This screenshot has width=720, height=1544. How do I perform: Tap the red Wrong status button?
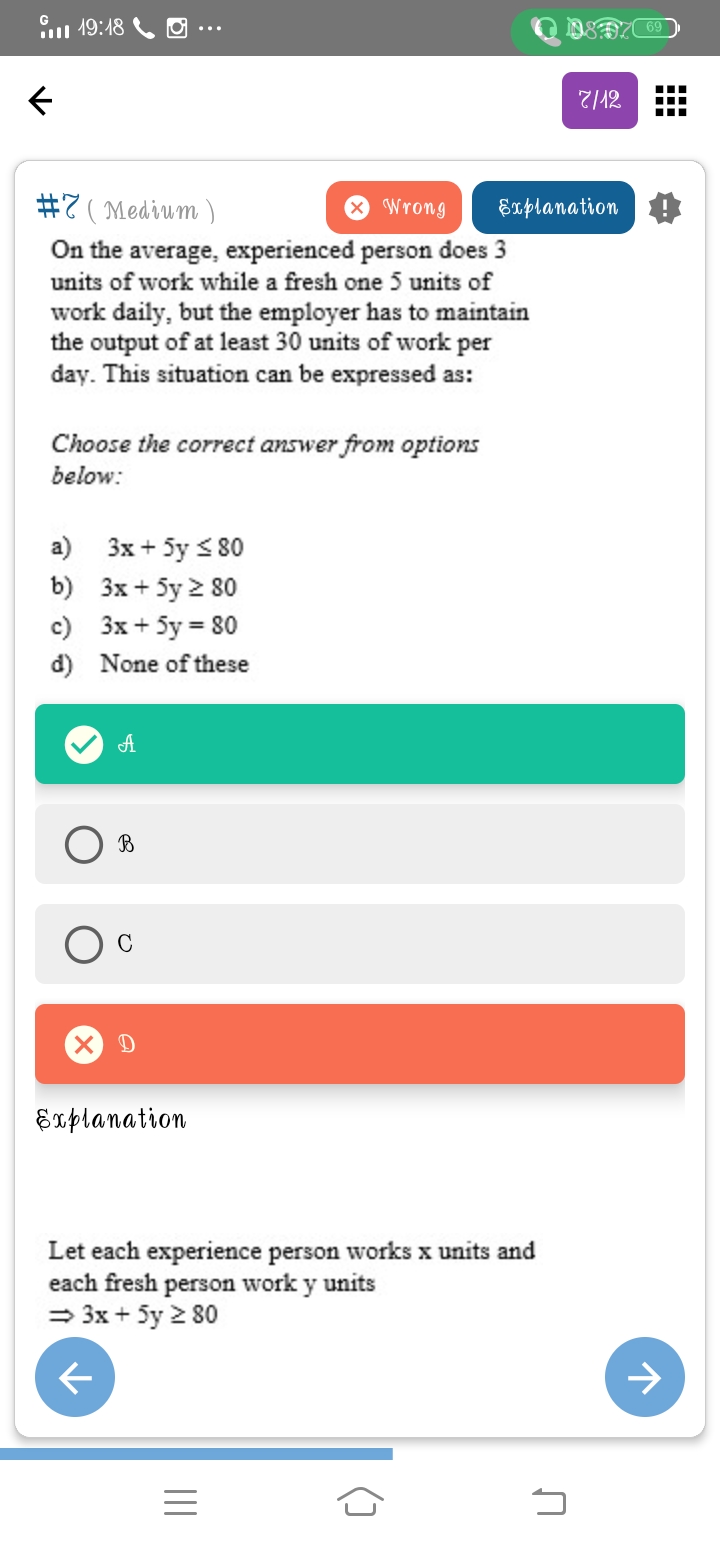[394, 207]
